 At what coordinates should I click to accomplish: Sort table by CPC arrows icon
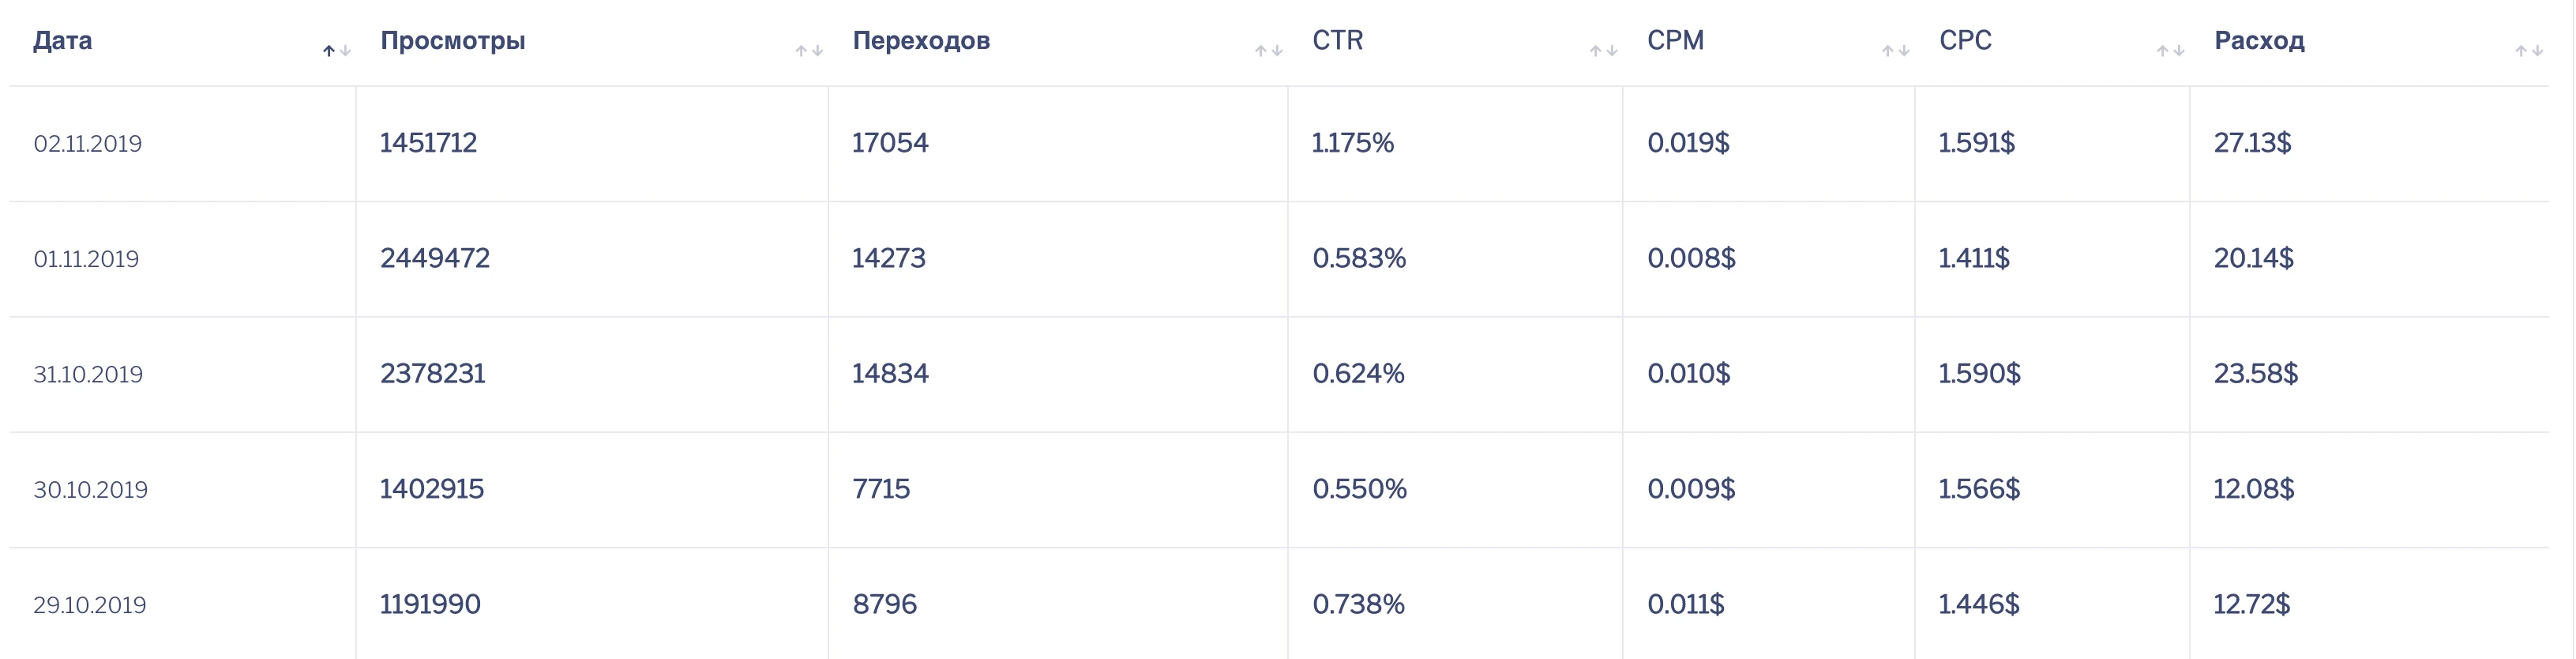pyautogui.click(x=2171, y=51)
